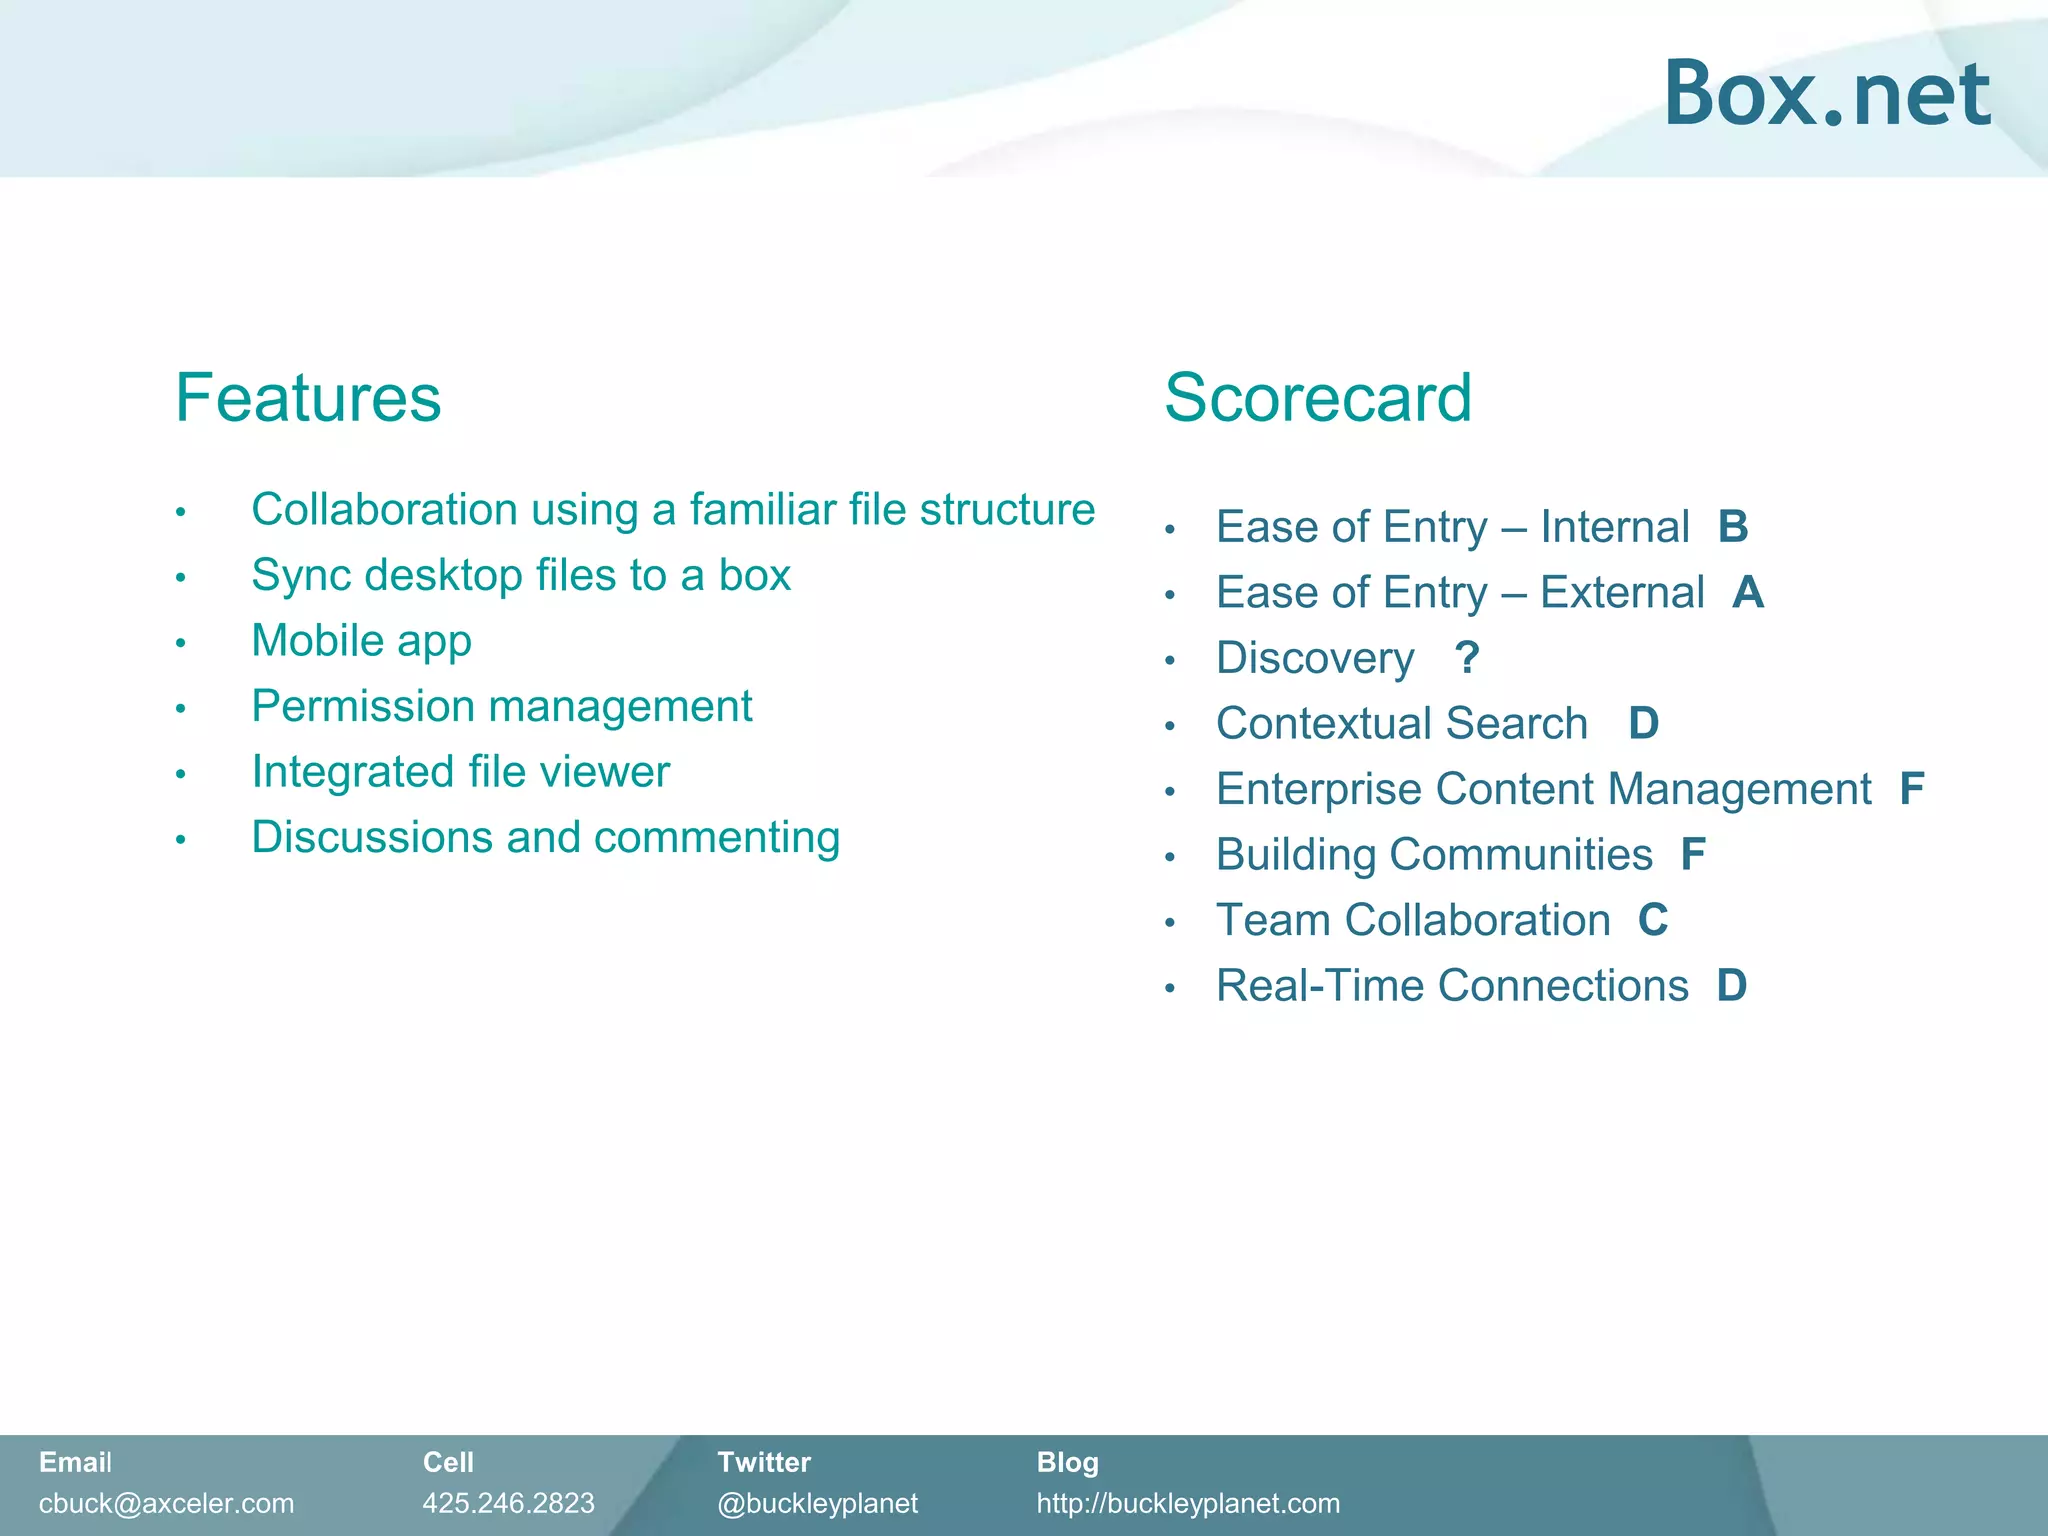Click the 'Discussions and commenting' bullet

pyautogui.click(x=545, y=837)
